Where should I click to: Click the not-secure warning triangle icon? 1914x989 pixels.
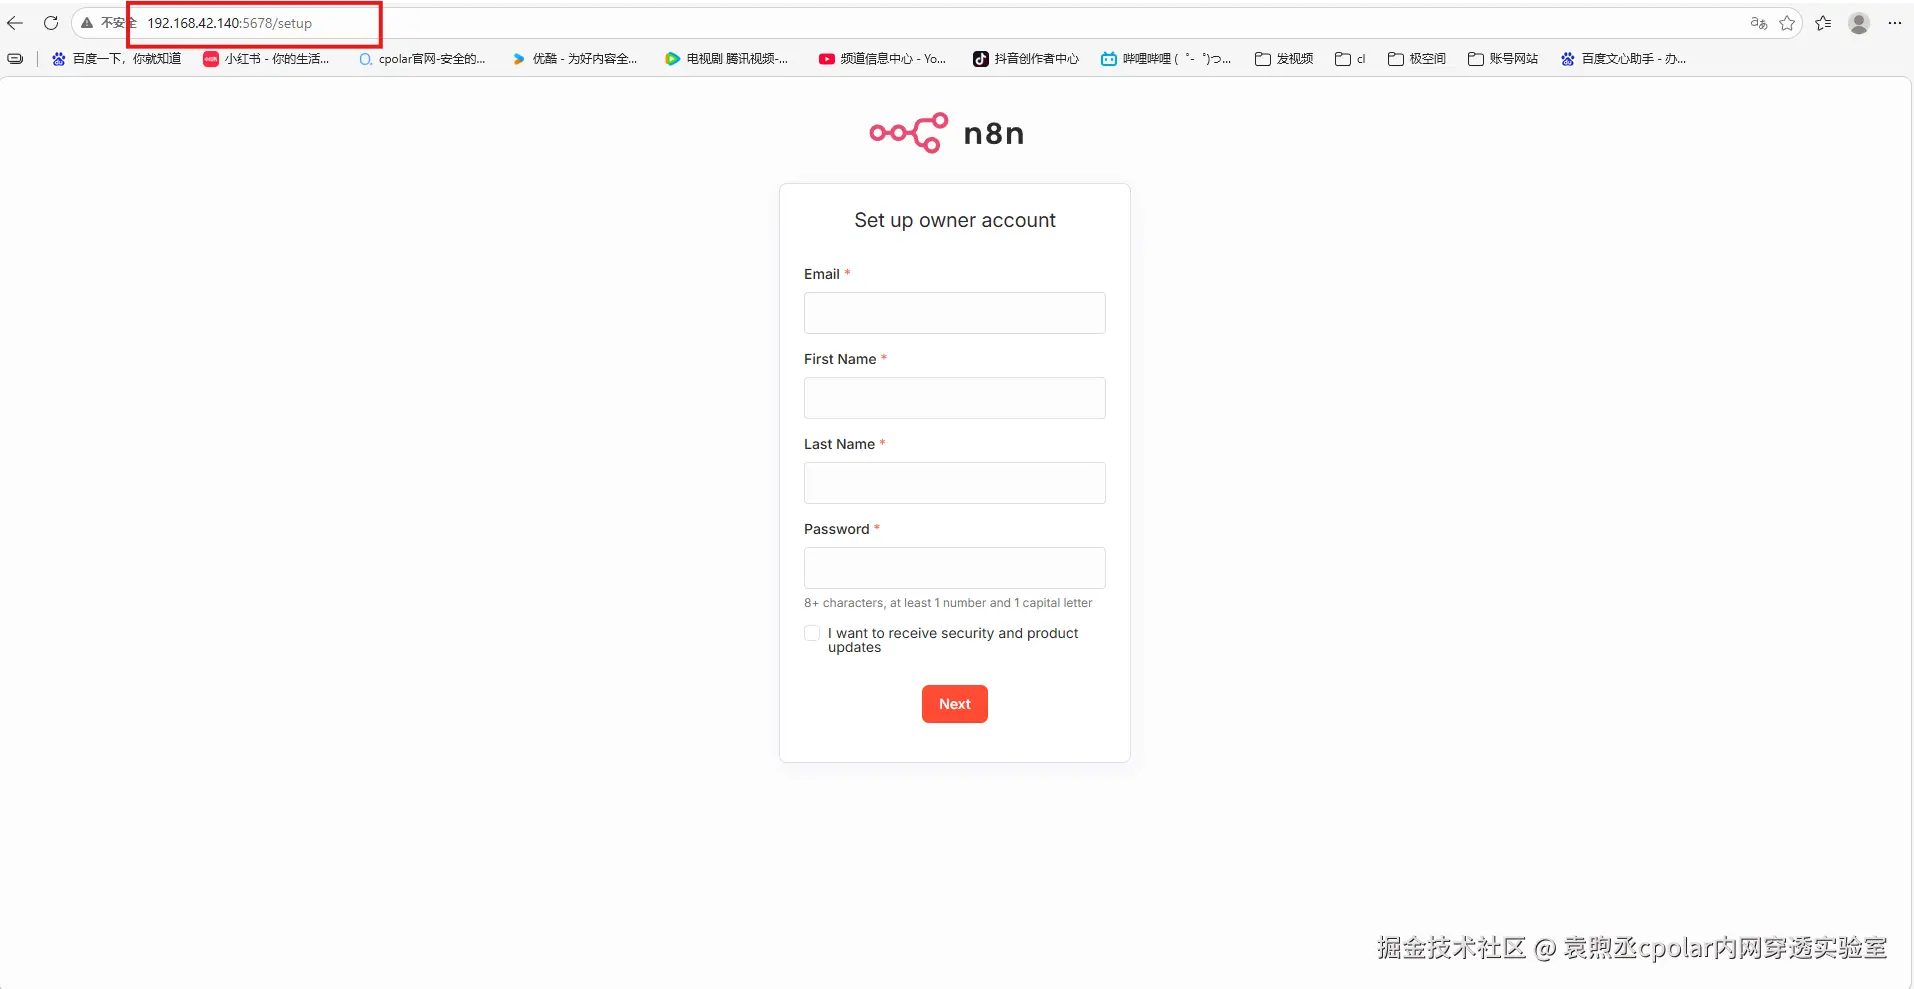pyautogui.click(x=87, y=23)
